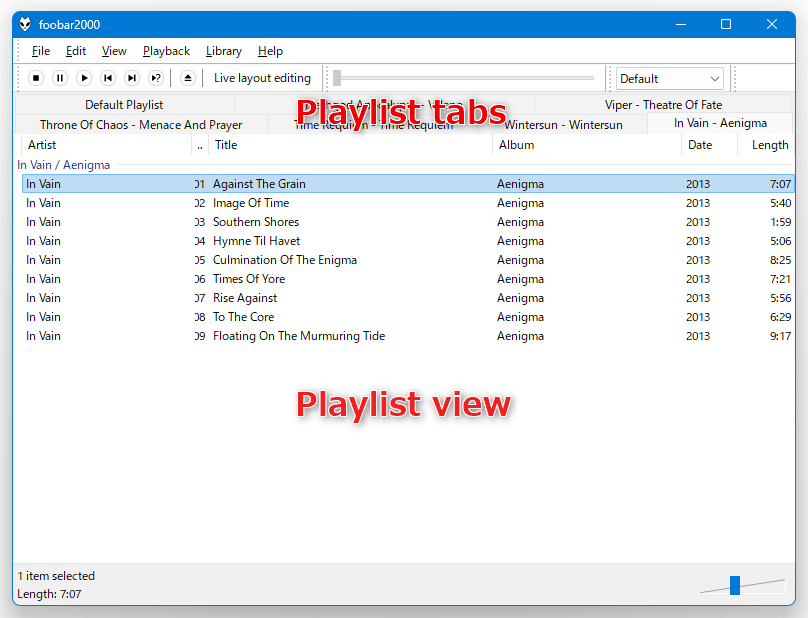The image size is (808, 618).
Task: Switch to Throne Of Chaos playlist tab
Action: click(141, 125)
